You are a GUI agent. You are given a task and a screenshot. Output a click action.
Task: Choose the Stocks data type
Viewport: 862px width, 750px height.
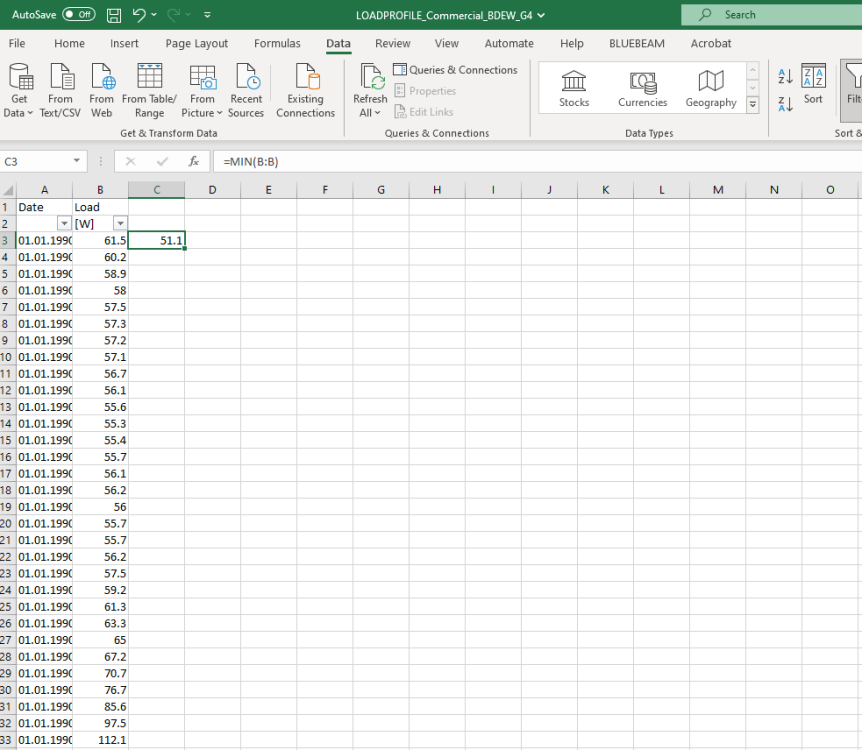(x=574, y=88)
